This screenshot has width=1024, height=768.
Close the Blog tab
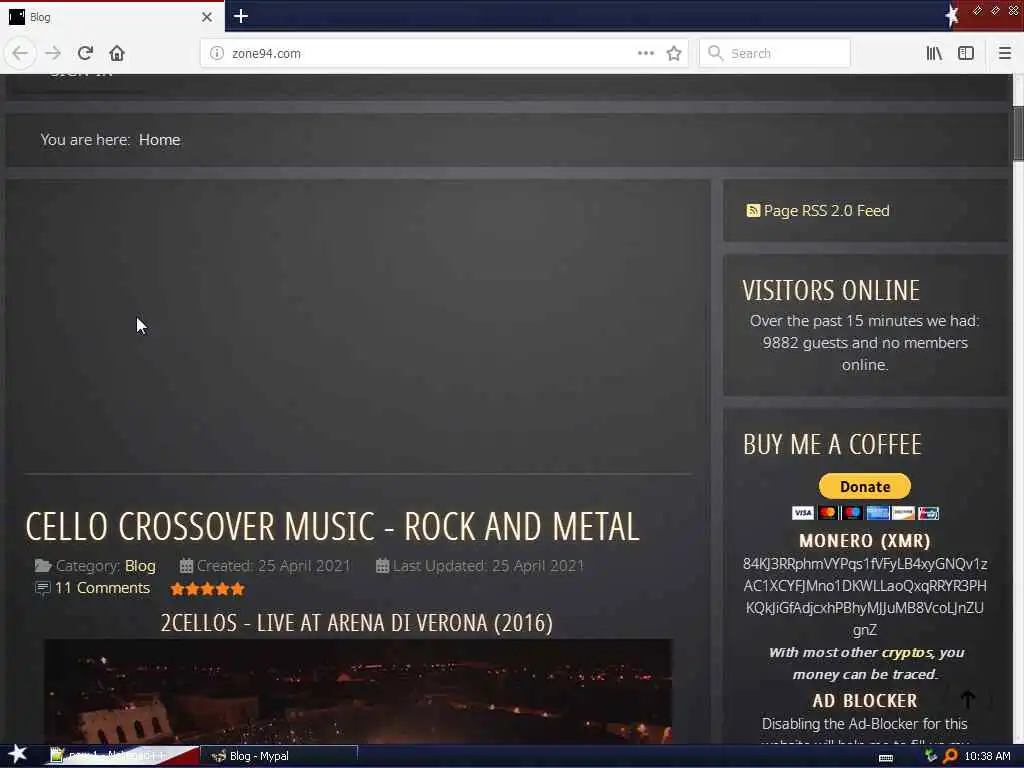point(207,17)
